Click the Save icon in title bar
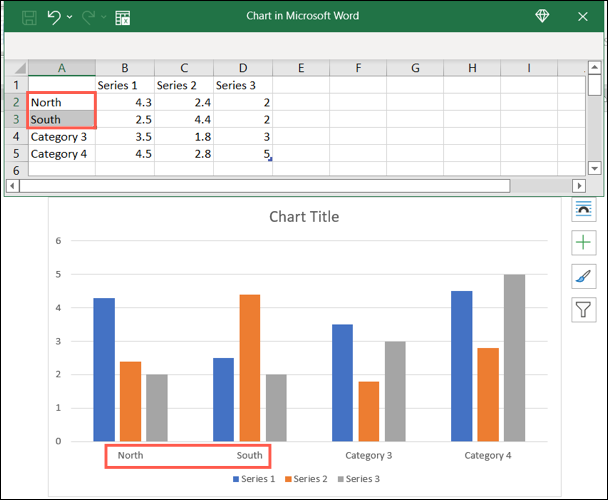Viewport: 608px width, 500px height. [29, 17]
